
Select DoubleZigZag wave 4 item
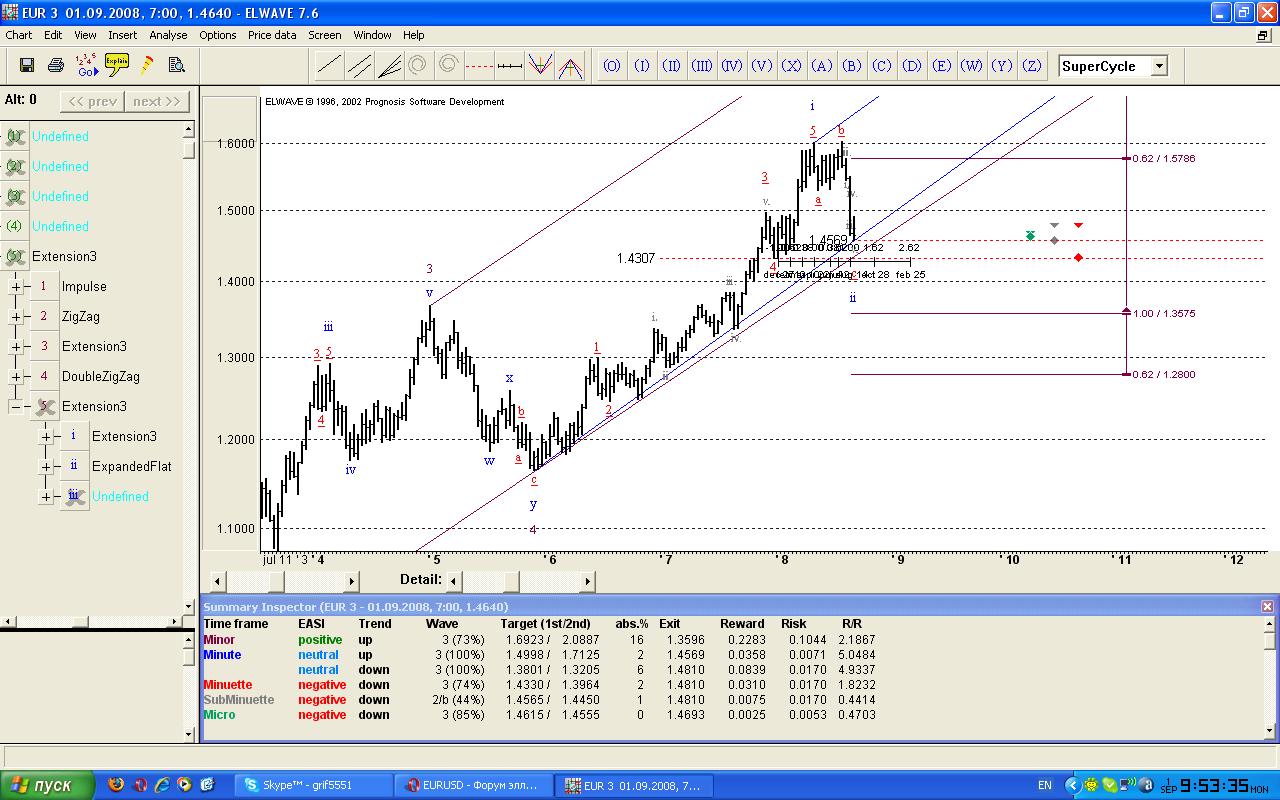(101, 377)
